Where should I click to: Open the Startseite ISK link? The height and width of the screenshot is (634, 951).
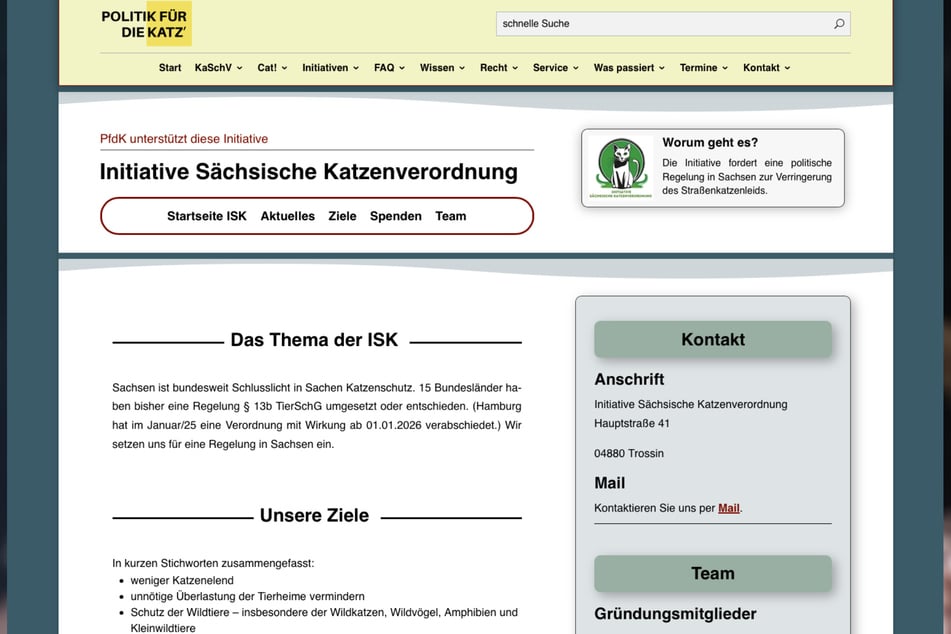(x=207, y=216)
